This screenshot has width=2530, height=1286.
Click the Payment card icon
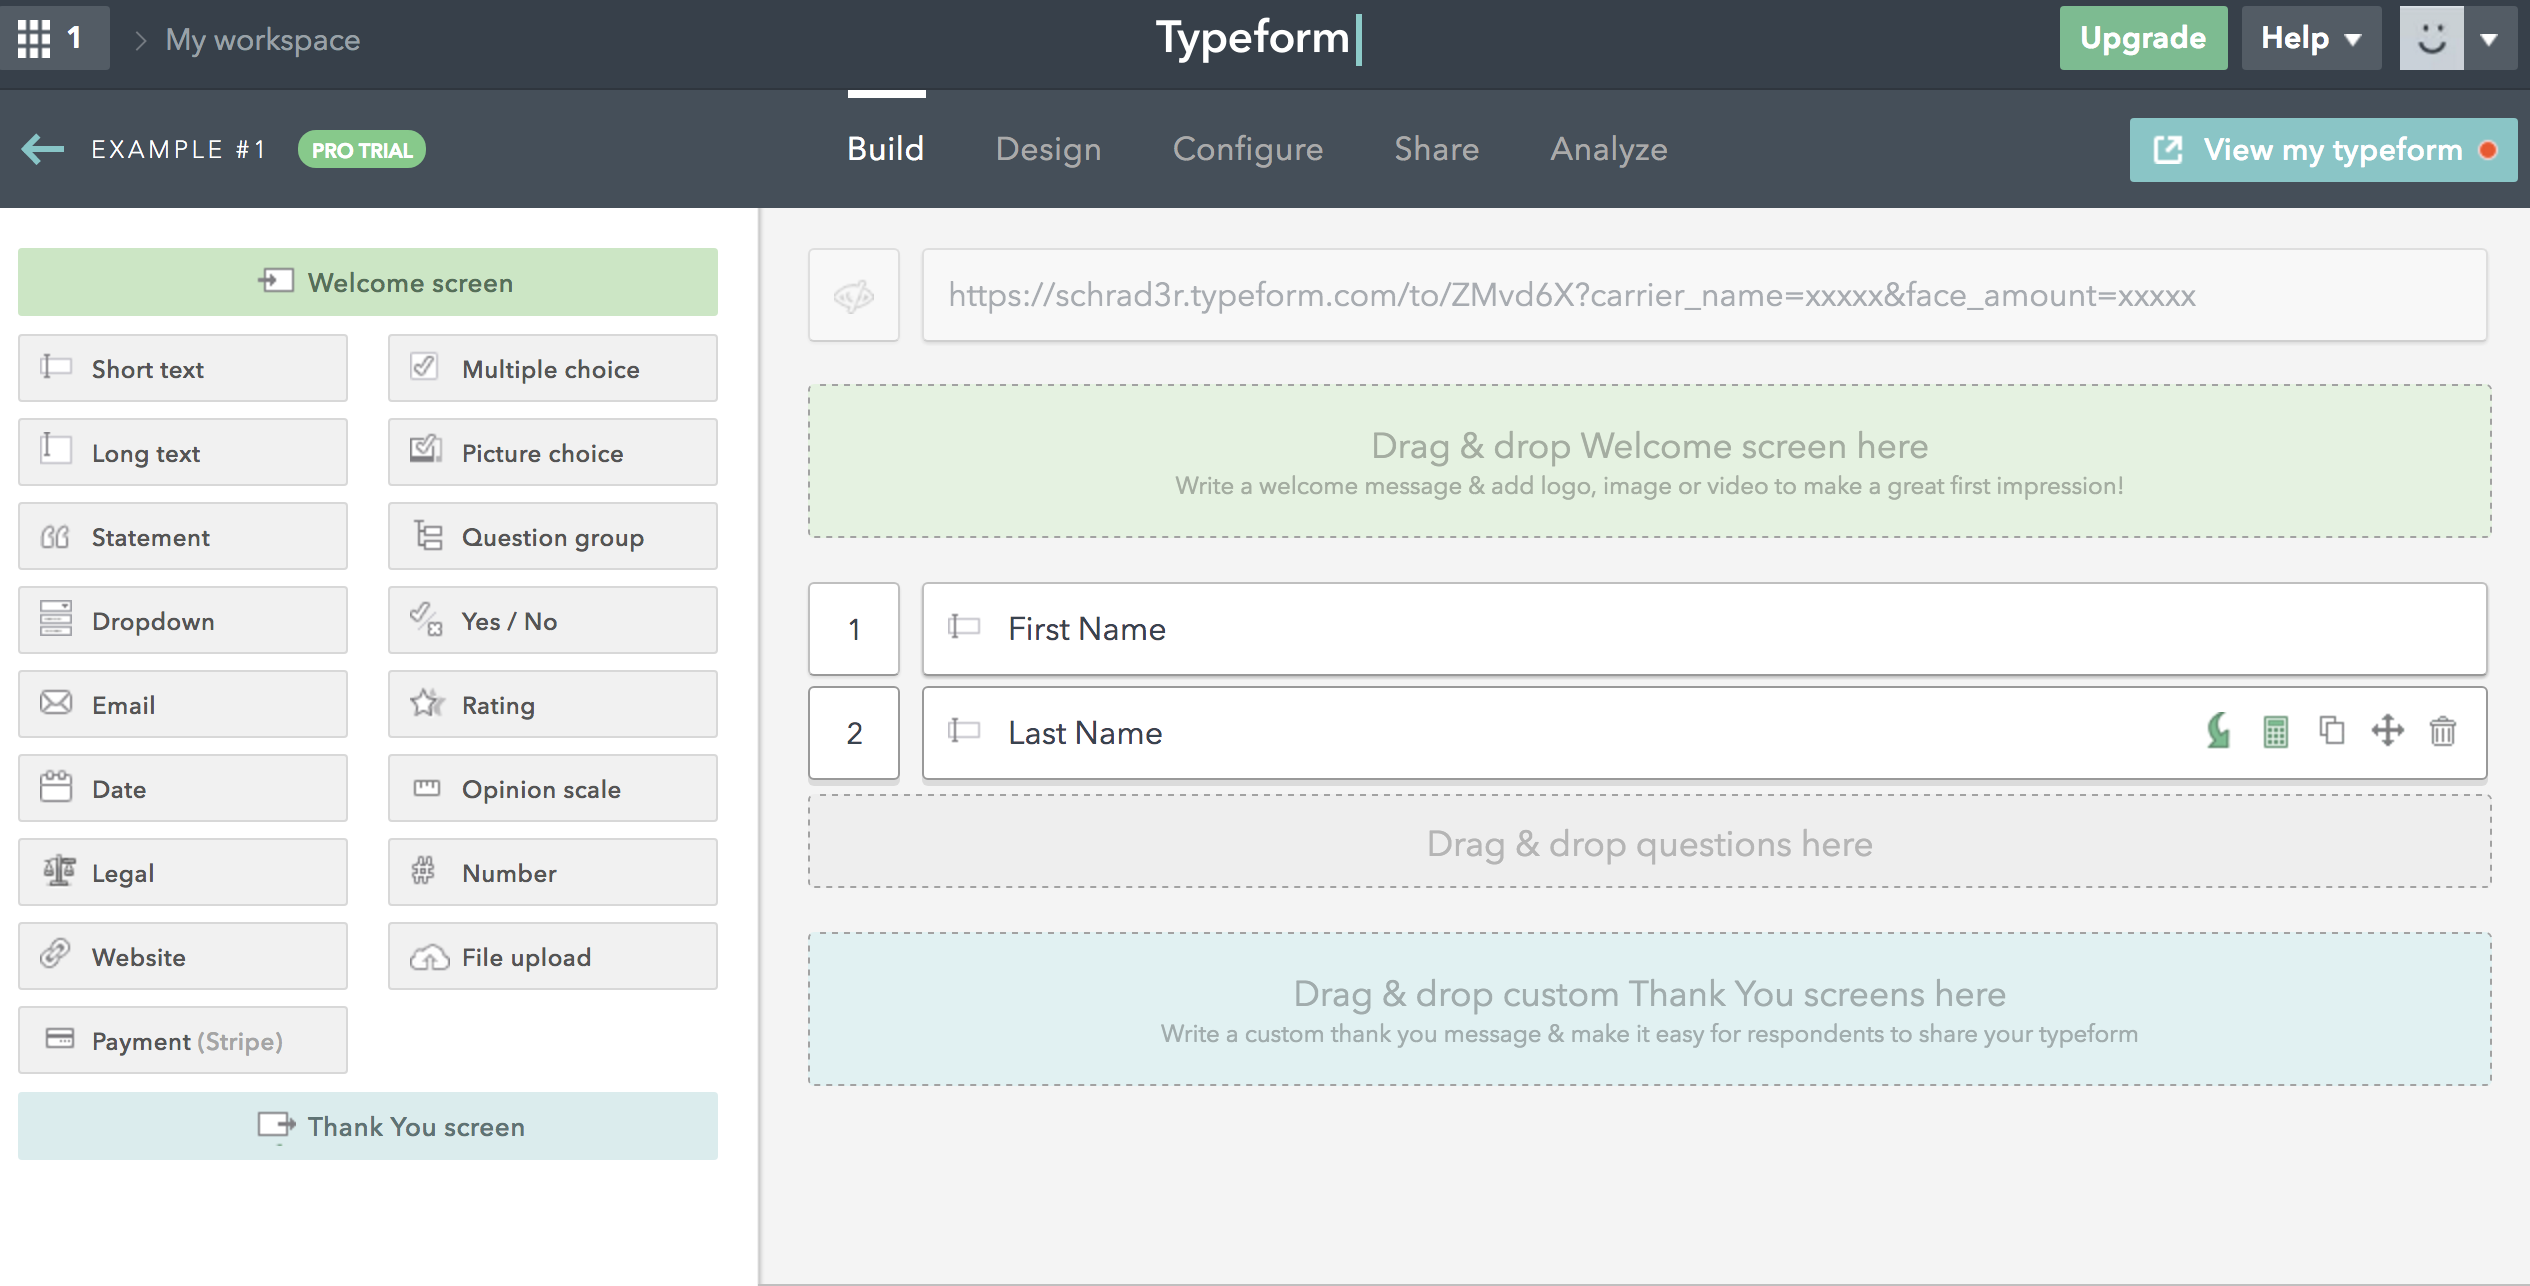click(x=60, y=1039)
